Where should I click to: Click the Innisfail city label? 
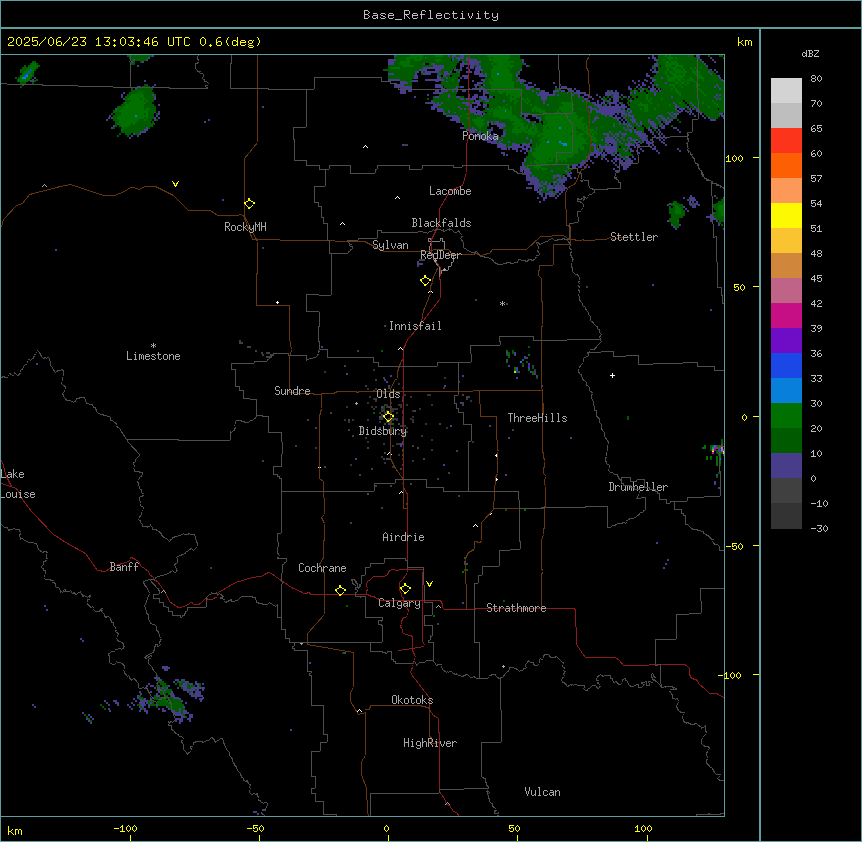(415, 326)
